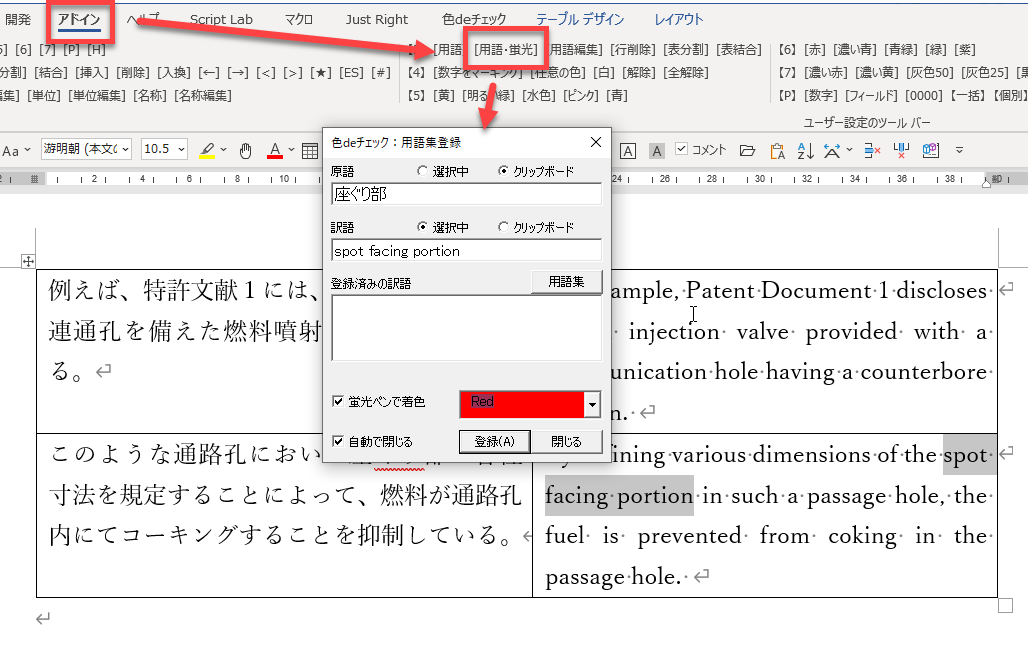Screen dimensions: 1028x656
Task: Click the 用語集 button in dialog
Action: pyautogui.click(x=566, y=282)
